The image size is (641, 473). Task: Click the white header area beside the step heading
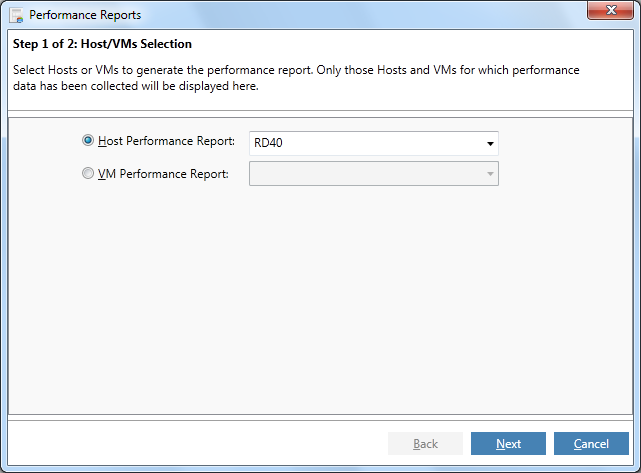pyautogui.click(x=409, y=44)
